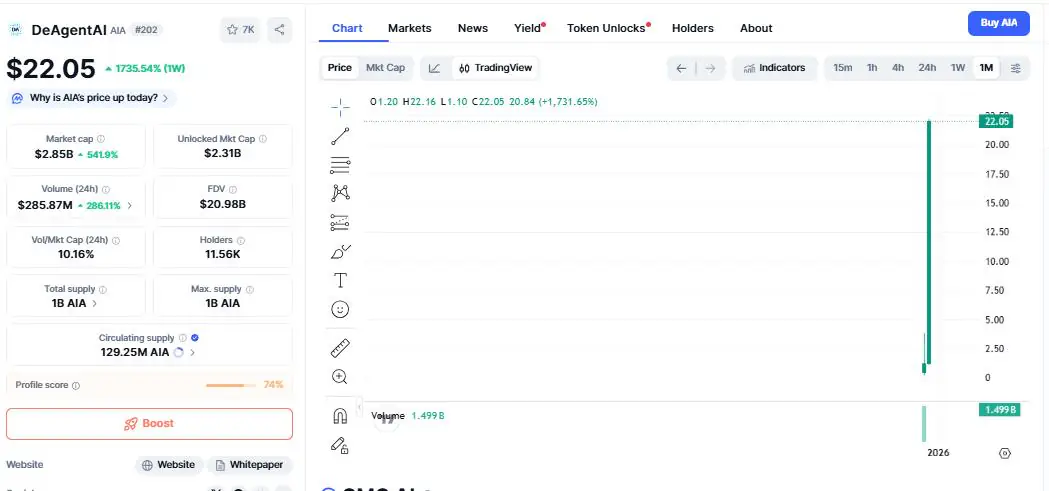Select the trend line drawing tool
Image resolution: width=1049 pixels, height=491 pixels.
coord(340,136)
